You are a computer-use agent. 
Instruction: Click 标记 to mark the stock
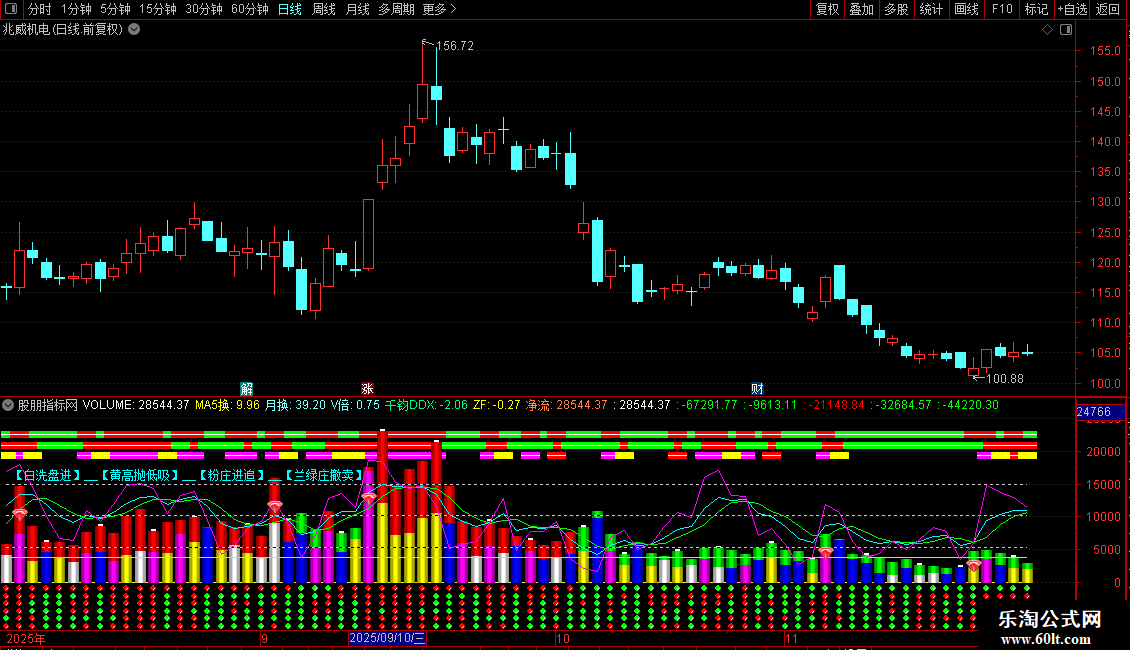click(x=1036, y=9)
